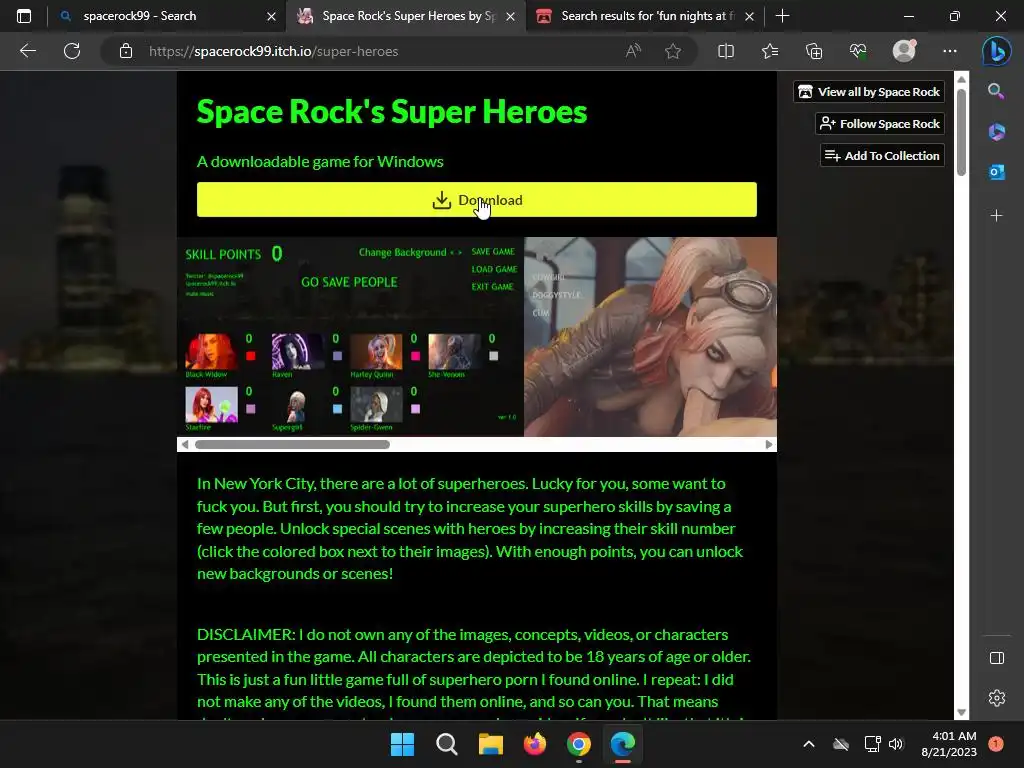Open sidebar settings gear icon
This screenshot has height=768, width=1024.
click(x=997, y=698)
